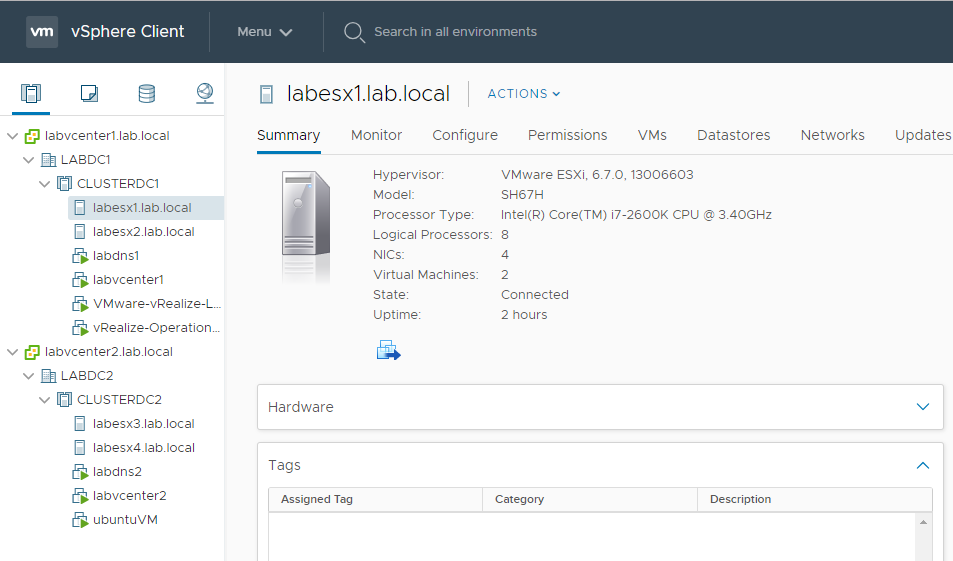
Task: Click the 'VMware ESXi, 6.7.0, 13006603' value
Action: 597,175
